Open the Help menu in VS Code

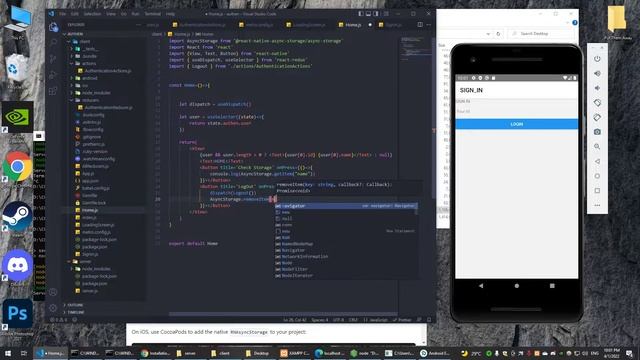[x=170, y=14]
